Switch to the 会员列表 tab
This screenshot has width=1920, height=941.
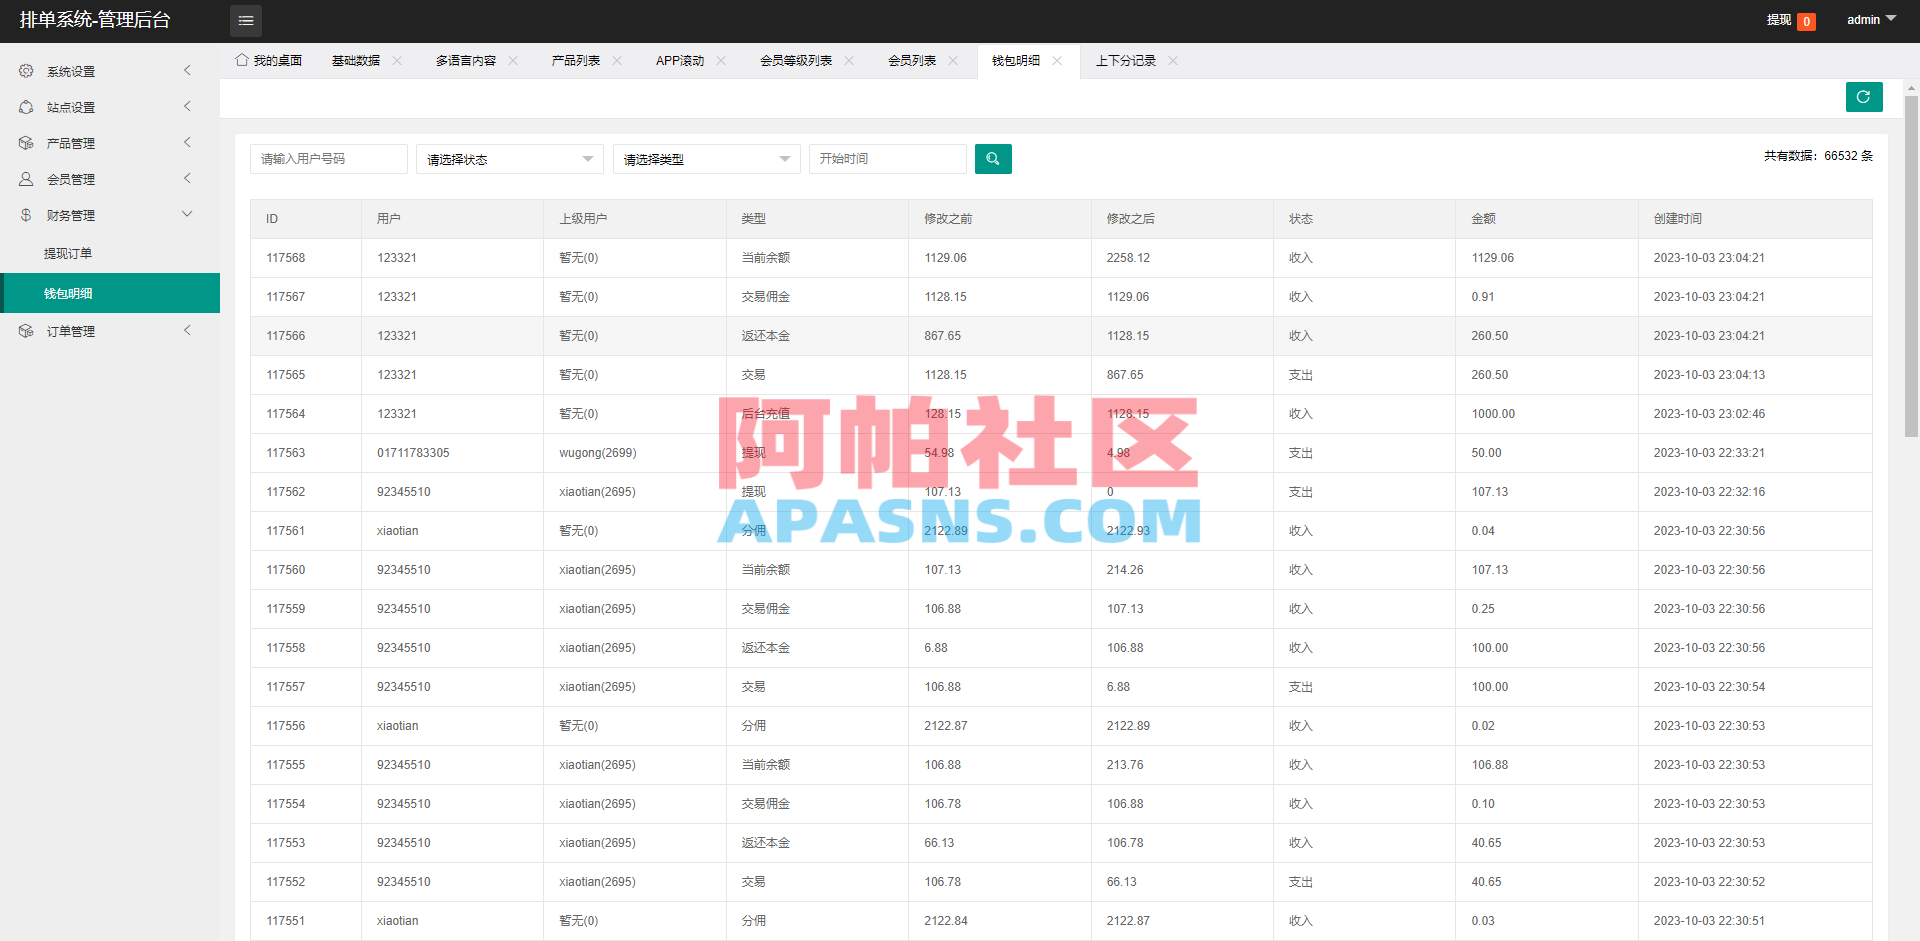tap(912, 60)
